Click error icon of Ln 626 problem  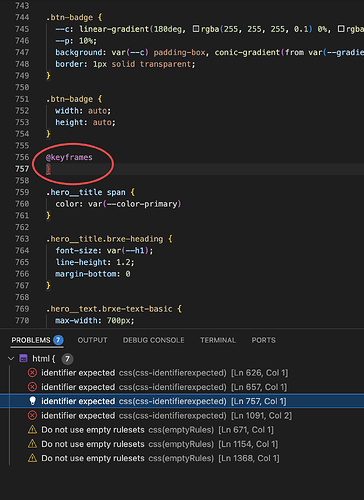pyautogui.click(x=32, y=373)
